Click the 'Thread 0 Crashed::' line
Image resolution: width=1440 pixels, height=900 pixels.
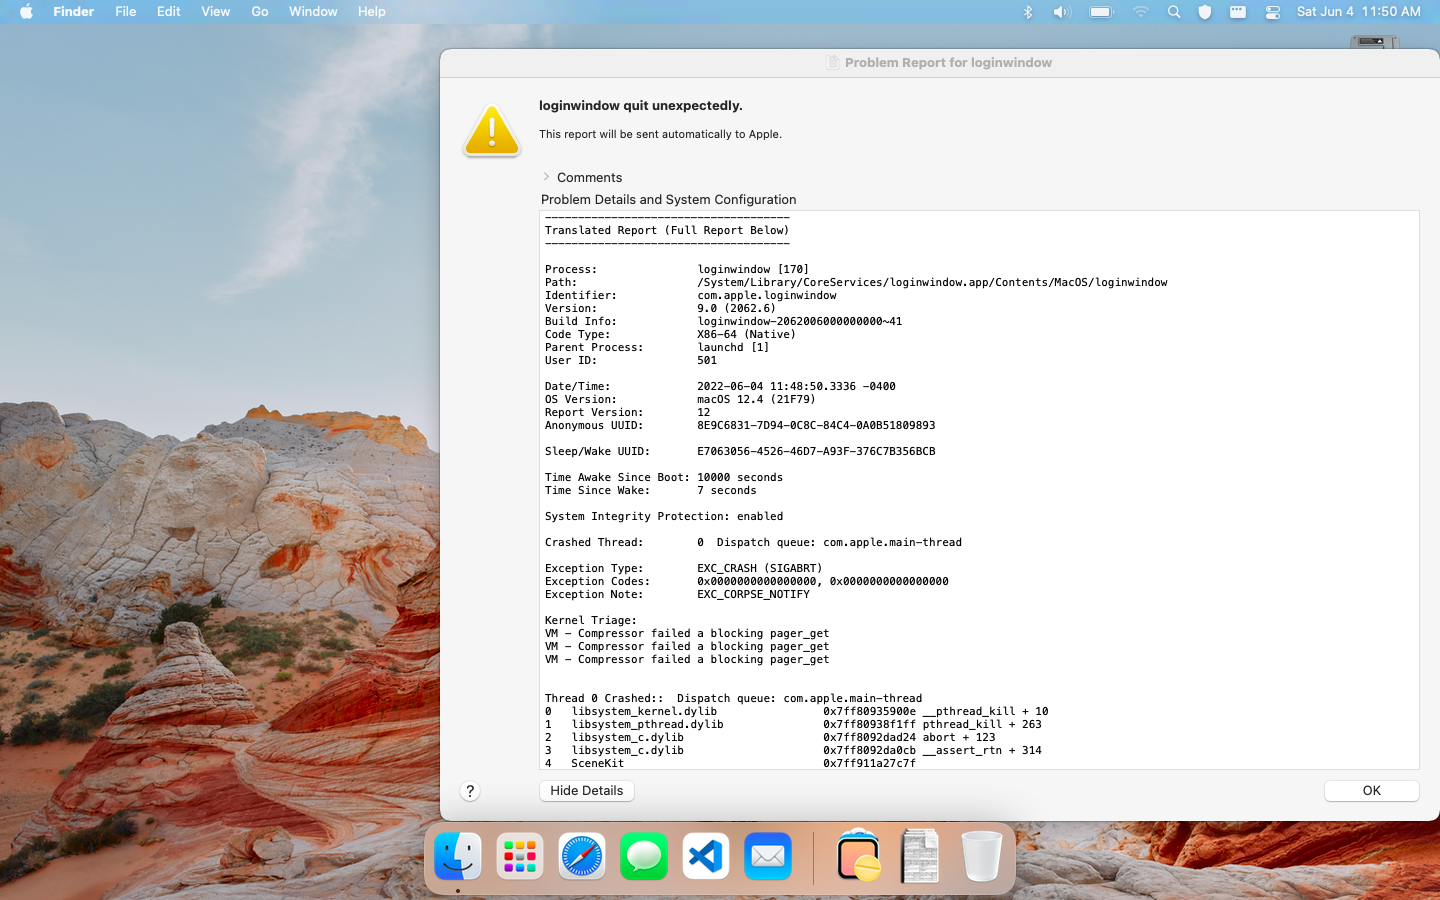coord(733,699)
